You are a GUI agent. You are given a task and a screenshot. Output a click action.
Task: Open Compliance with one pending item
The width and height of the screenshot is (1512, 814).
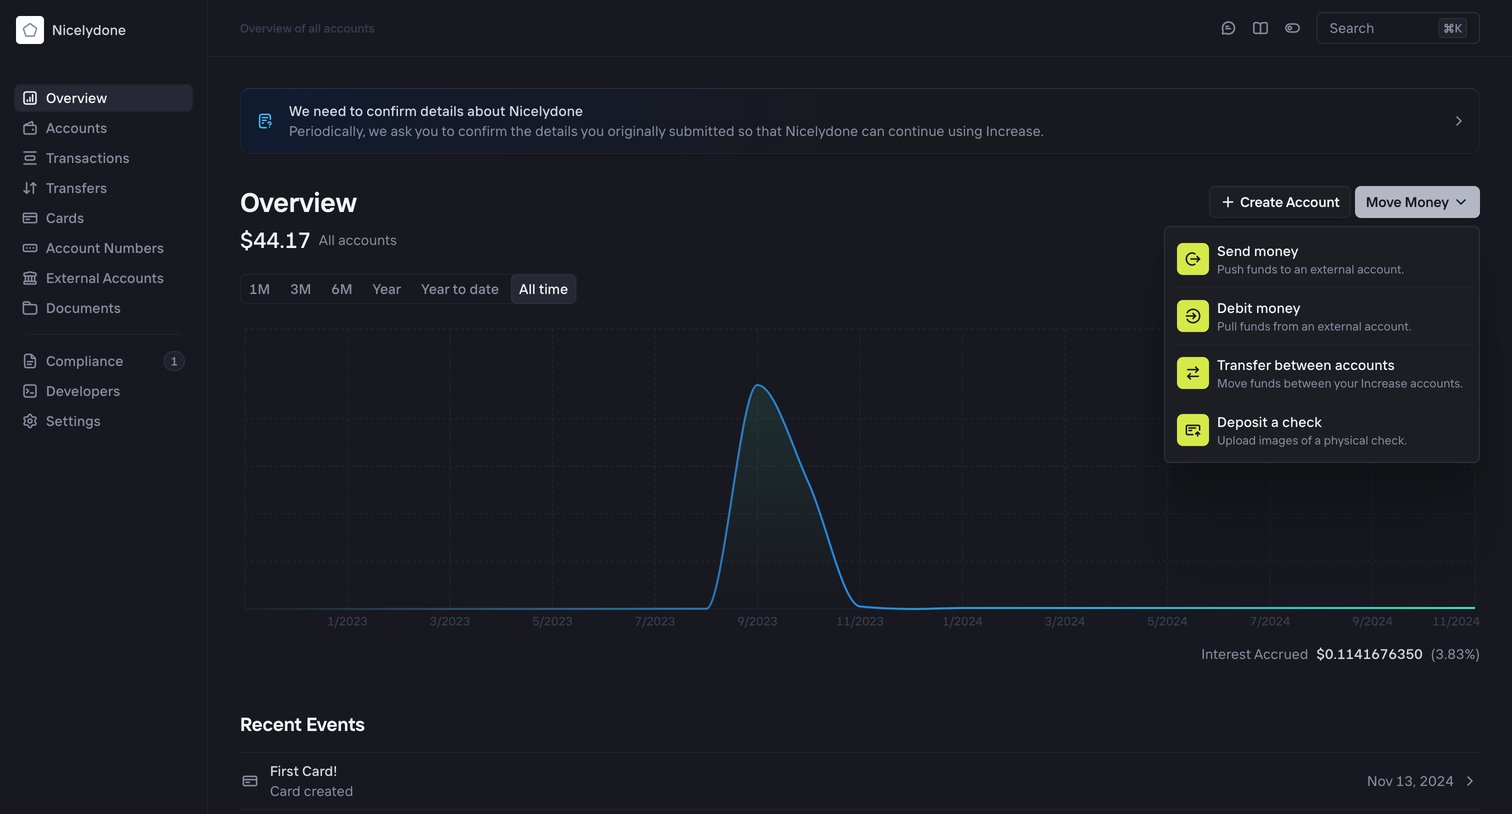pos(104,361)
